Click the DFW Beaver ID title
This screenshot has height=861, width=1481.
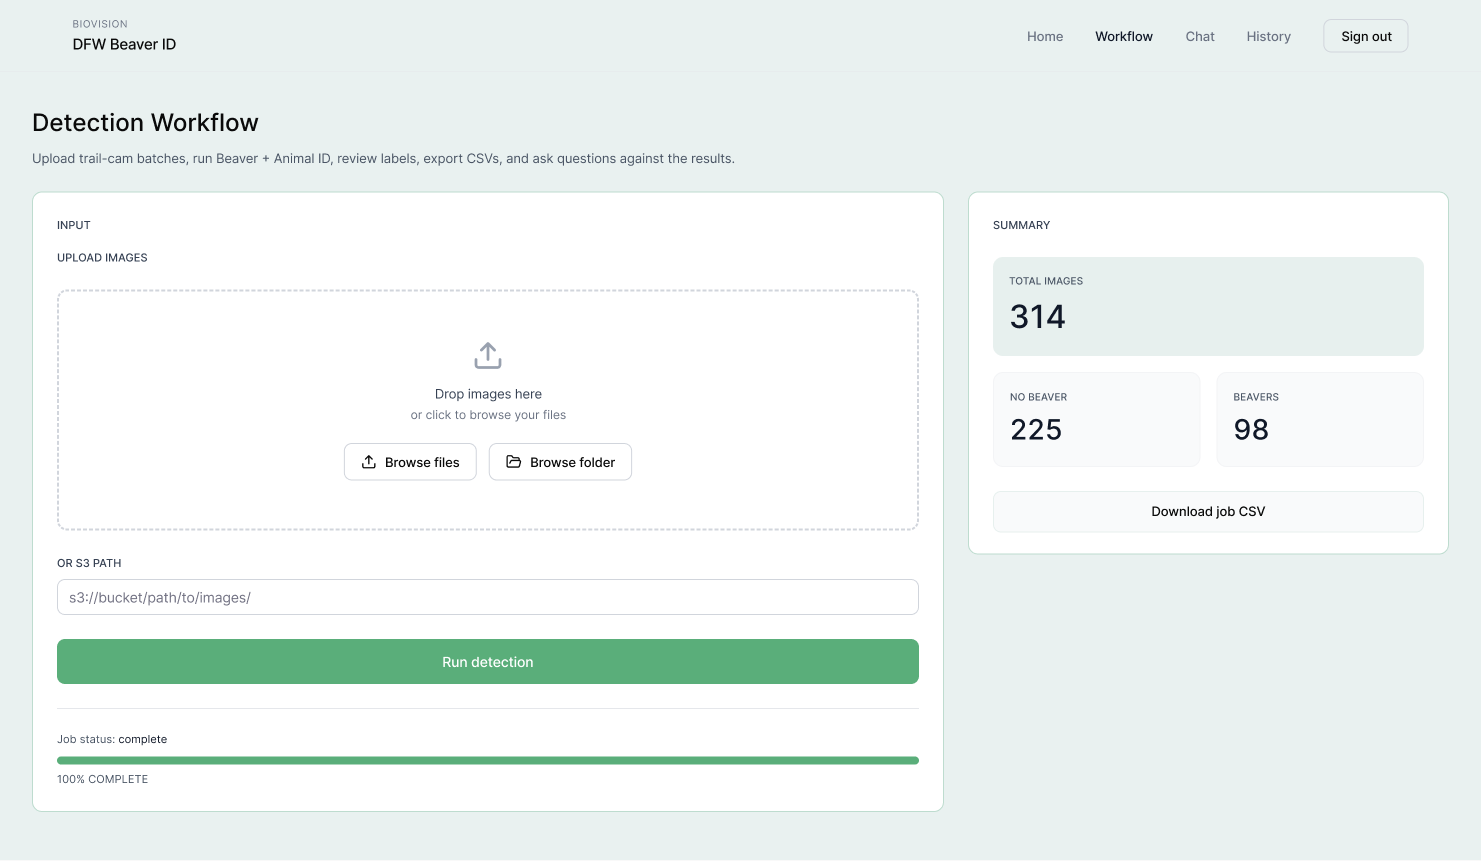(x=123, y=44)
